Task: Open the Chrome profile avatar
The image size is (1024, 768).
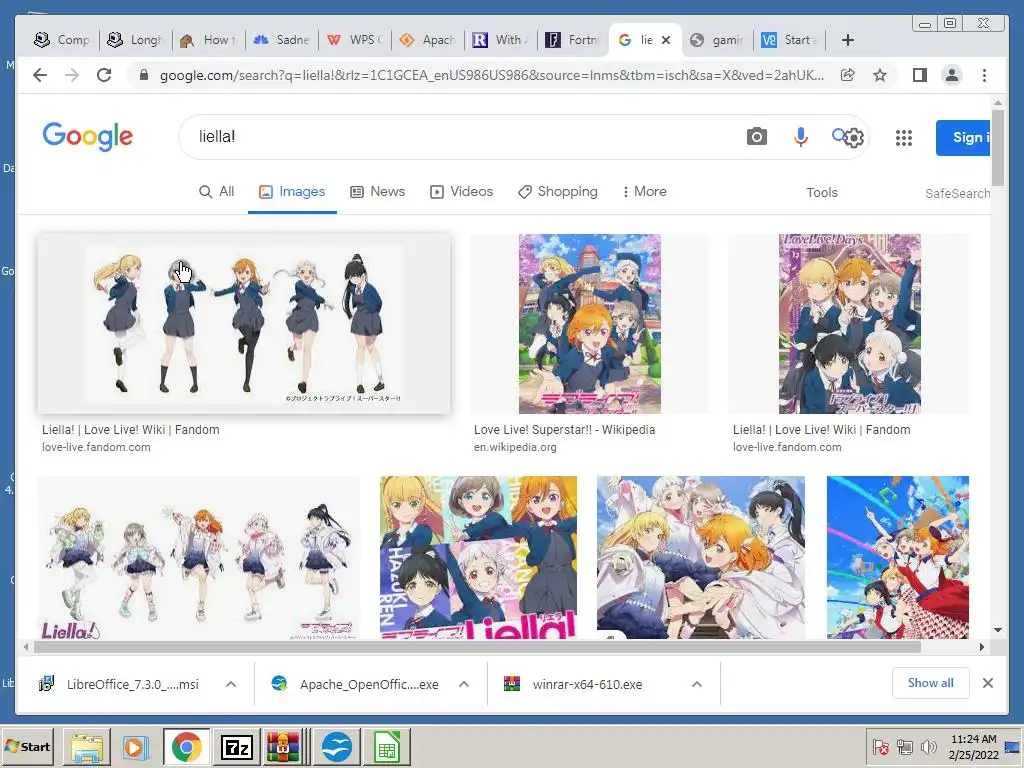Action: tap(952, 75)
